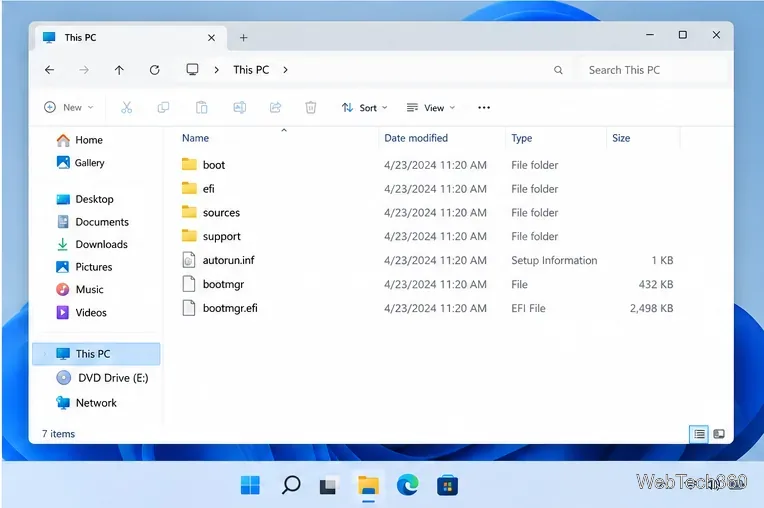Sort by Date modified column header
Viewport: 764px width, 508px height.
416,138
